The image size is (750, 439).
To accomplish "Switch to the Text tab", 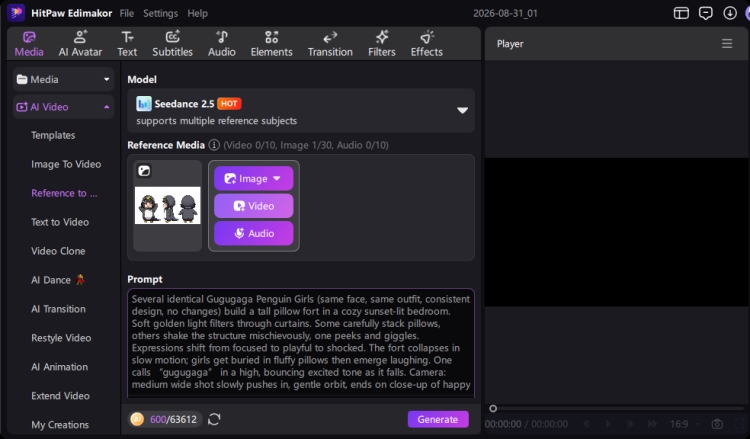I will 127,44.
